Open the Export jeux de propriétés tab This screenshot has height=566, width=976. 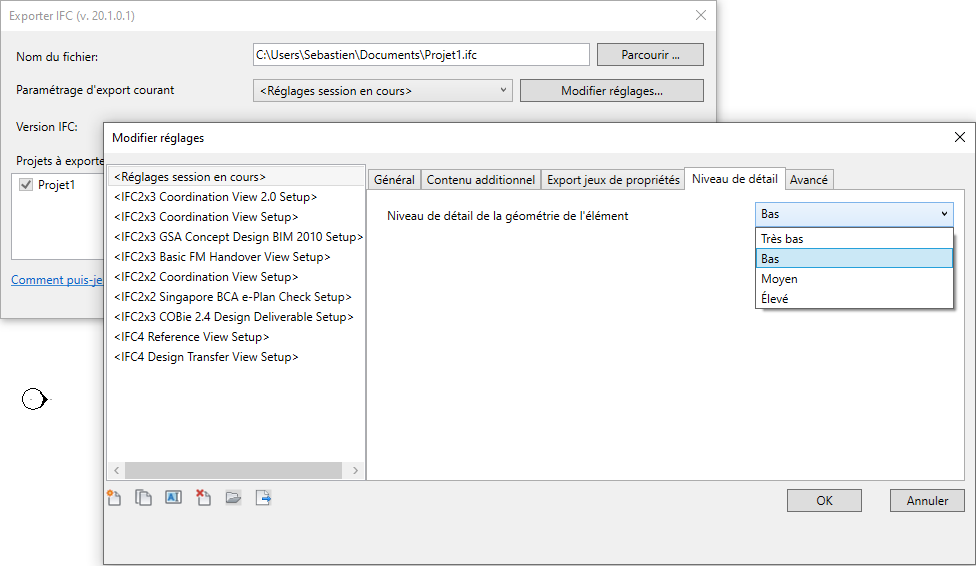pyautogui.click(x=613, y=180)
